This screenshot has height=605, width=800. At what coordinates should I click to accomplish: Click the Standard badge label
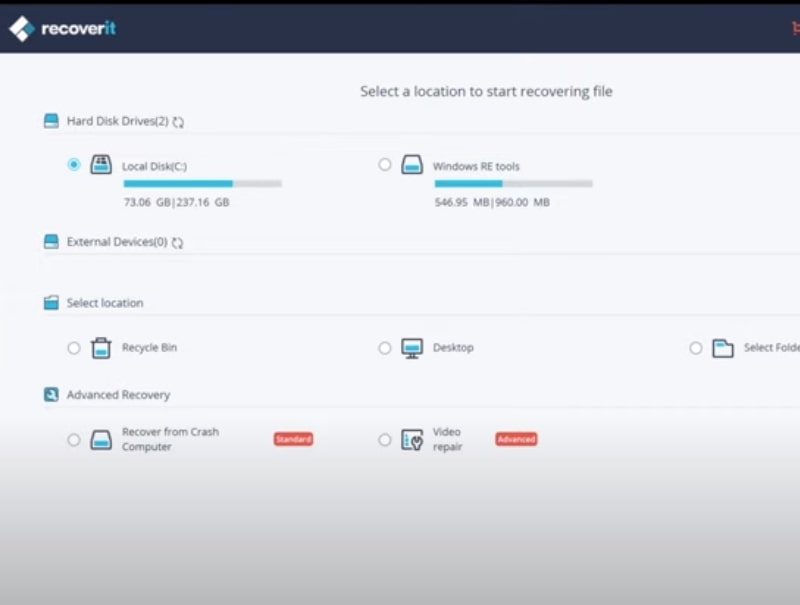click(x=294, y=439)
